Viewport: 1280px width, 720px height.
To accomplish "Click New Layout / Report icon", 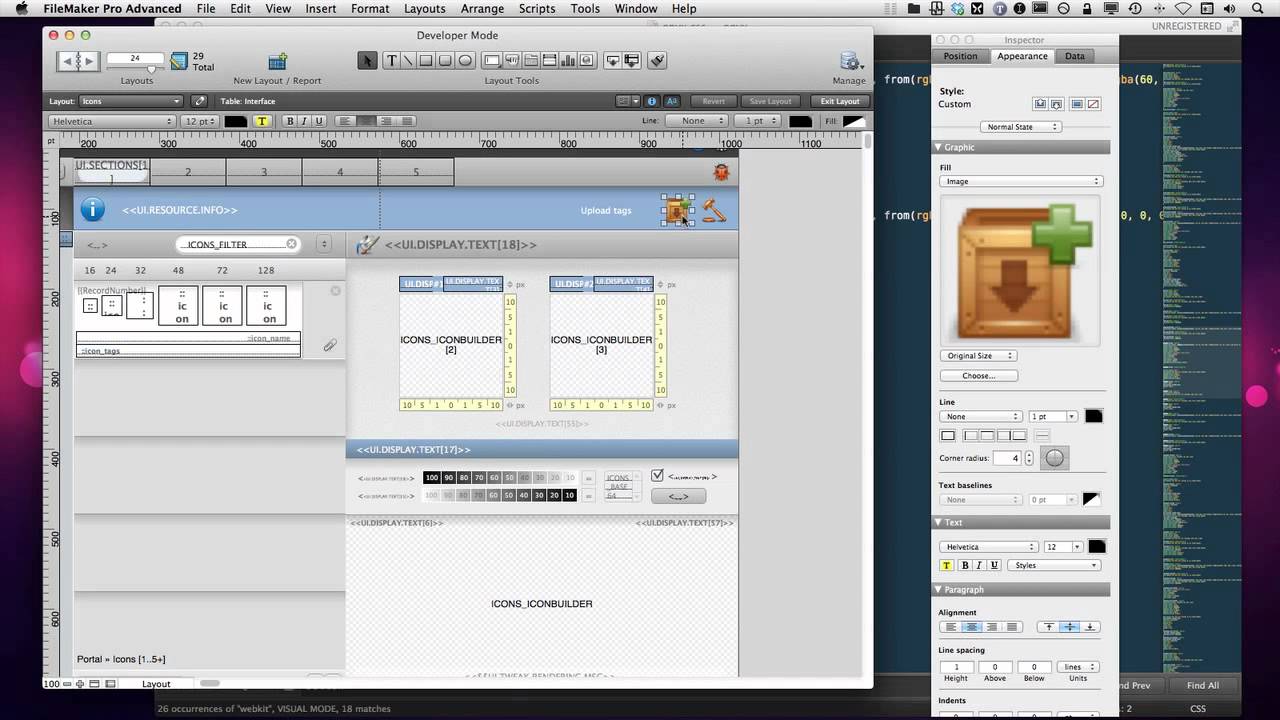I will 277,62.
